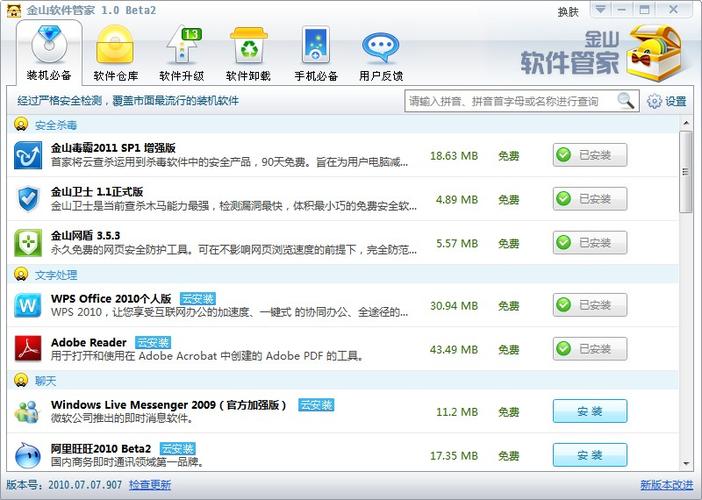
Task: Click 云安装 tag next to Windows Live Messenger
Action: (x=316, y=405)
